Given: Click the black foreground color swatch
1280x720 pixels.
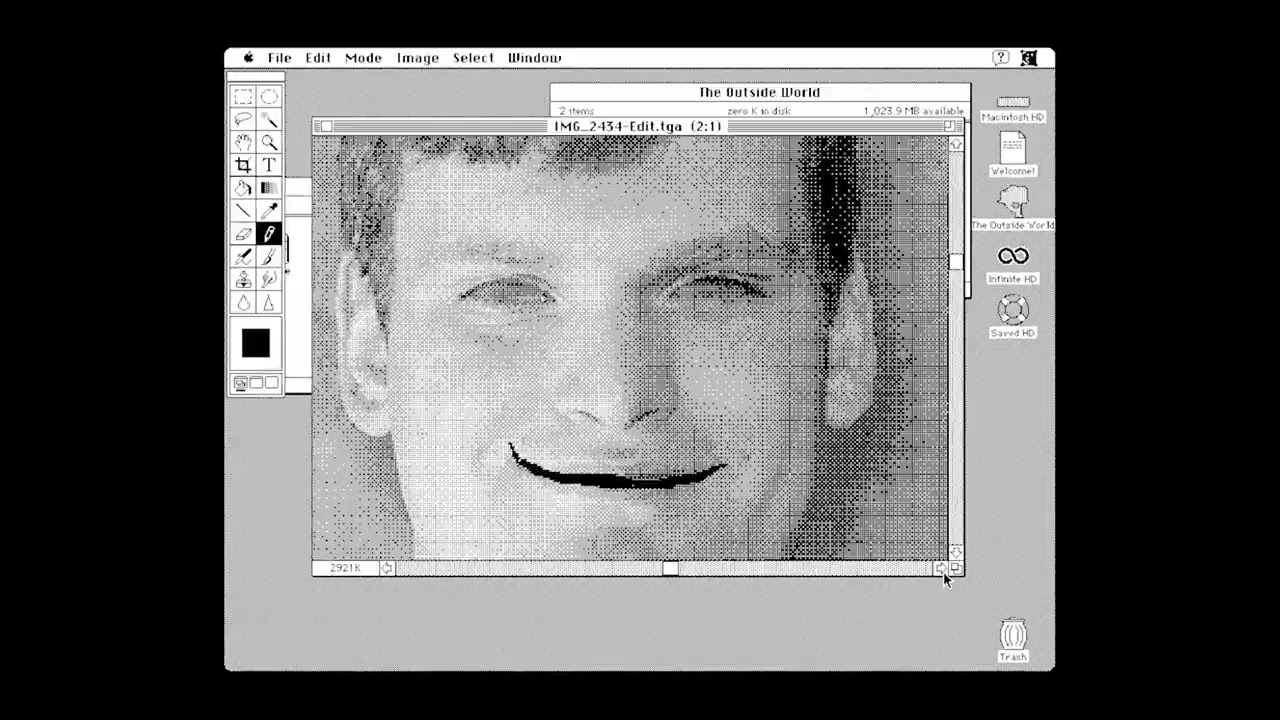Looking at the screenshot, I should click(x=255, y=343).
